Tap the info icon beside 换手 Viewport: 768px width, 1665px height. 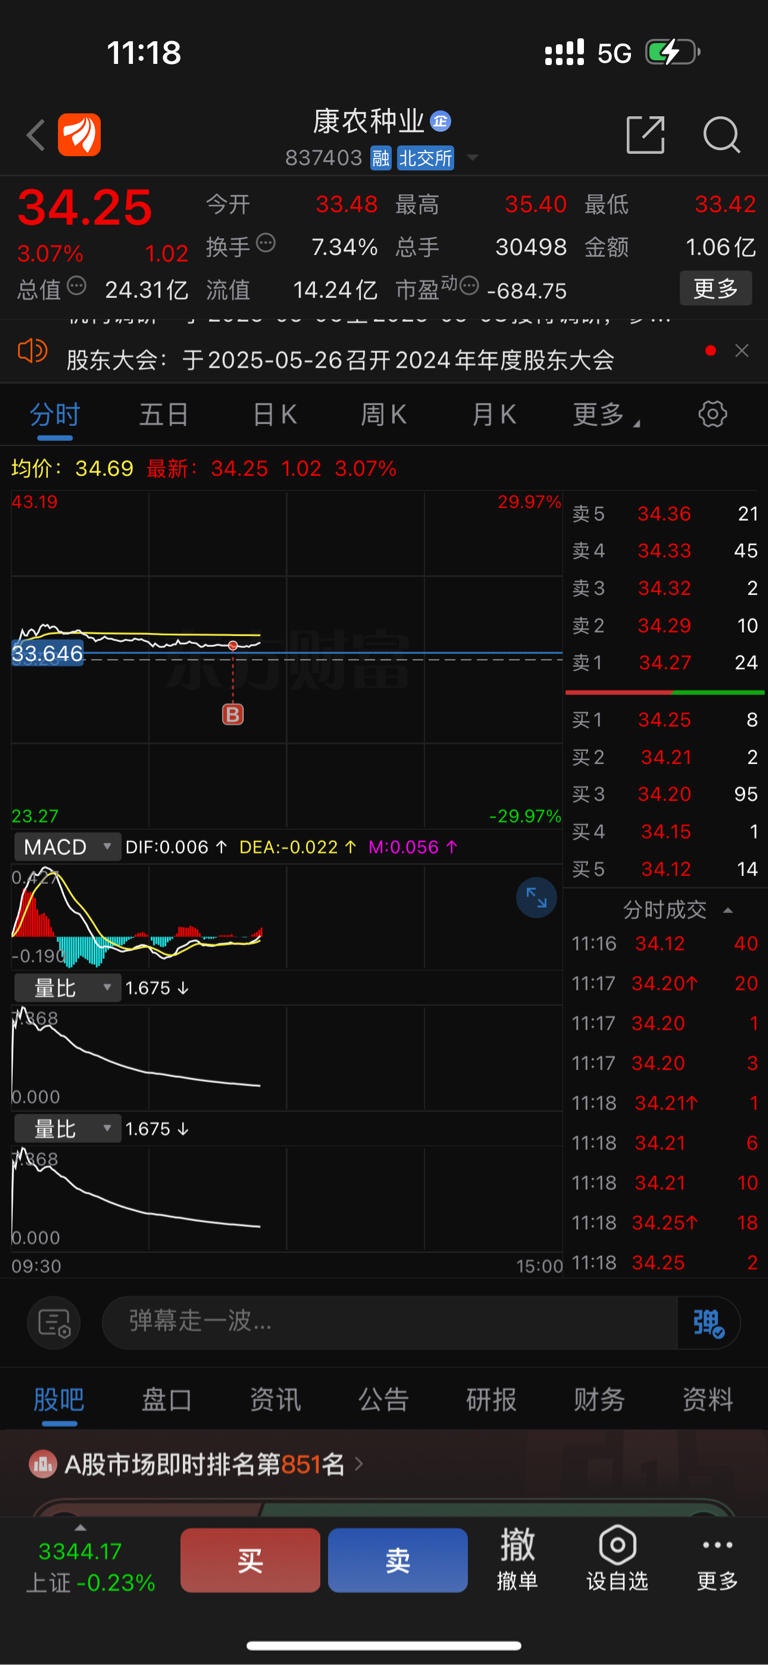point(266,243)
